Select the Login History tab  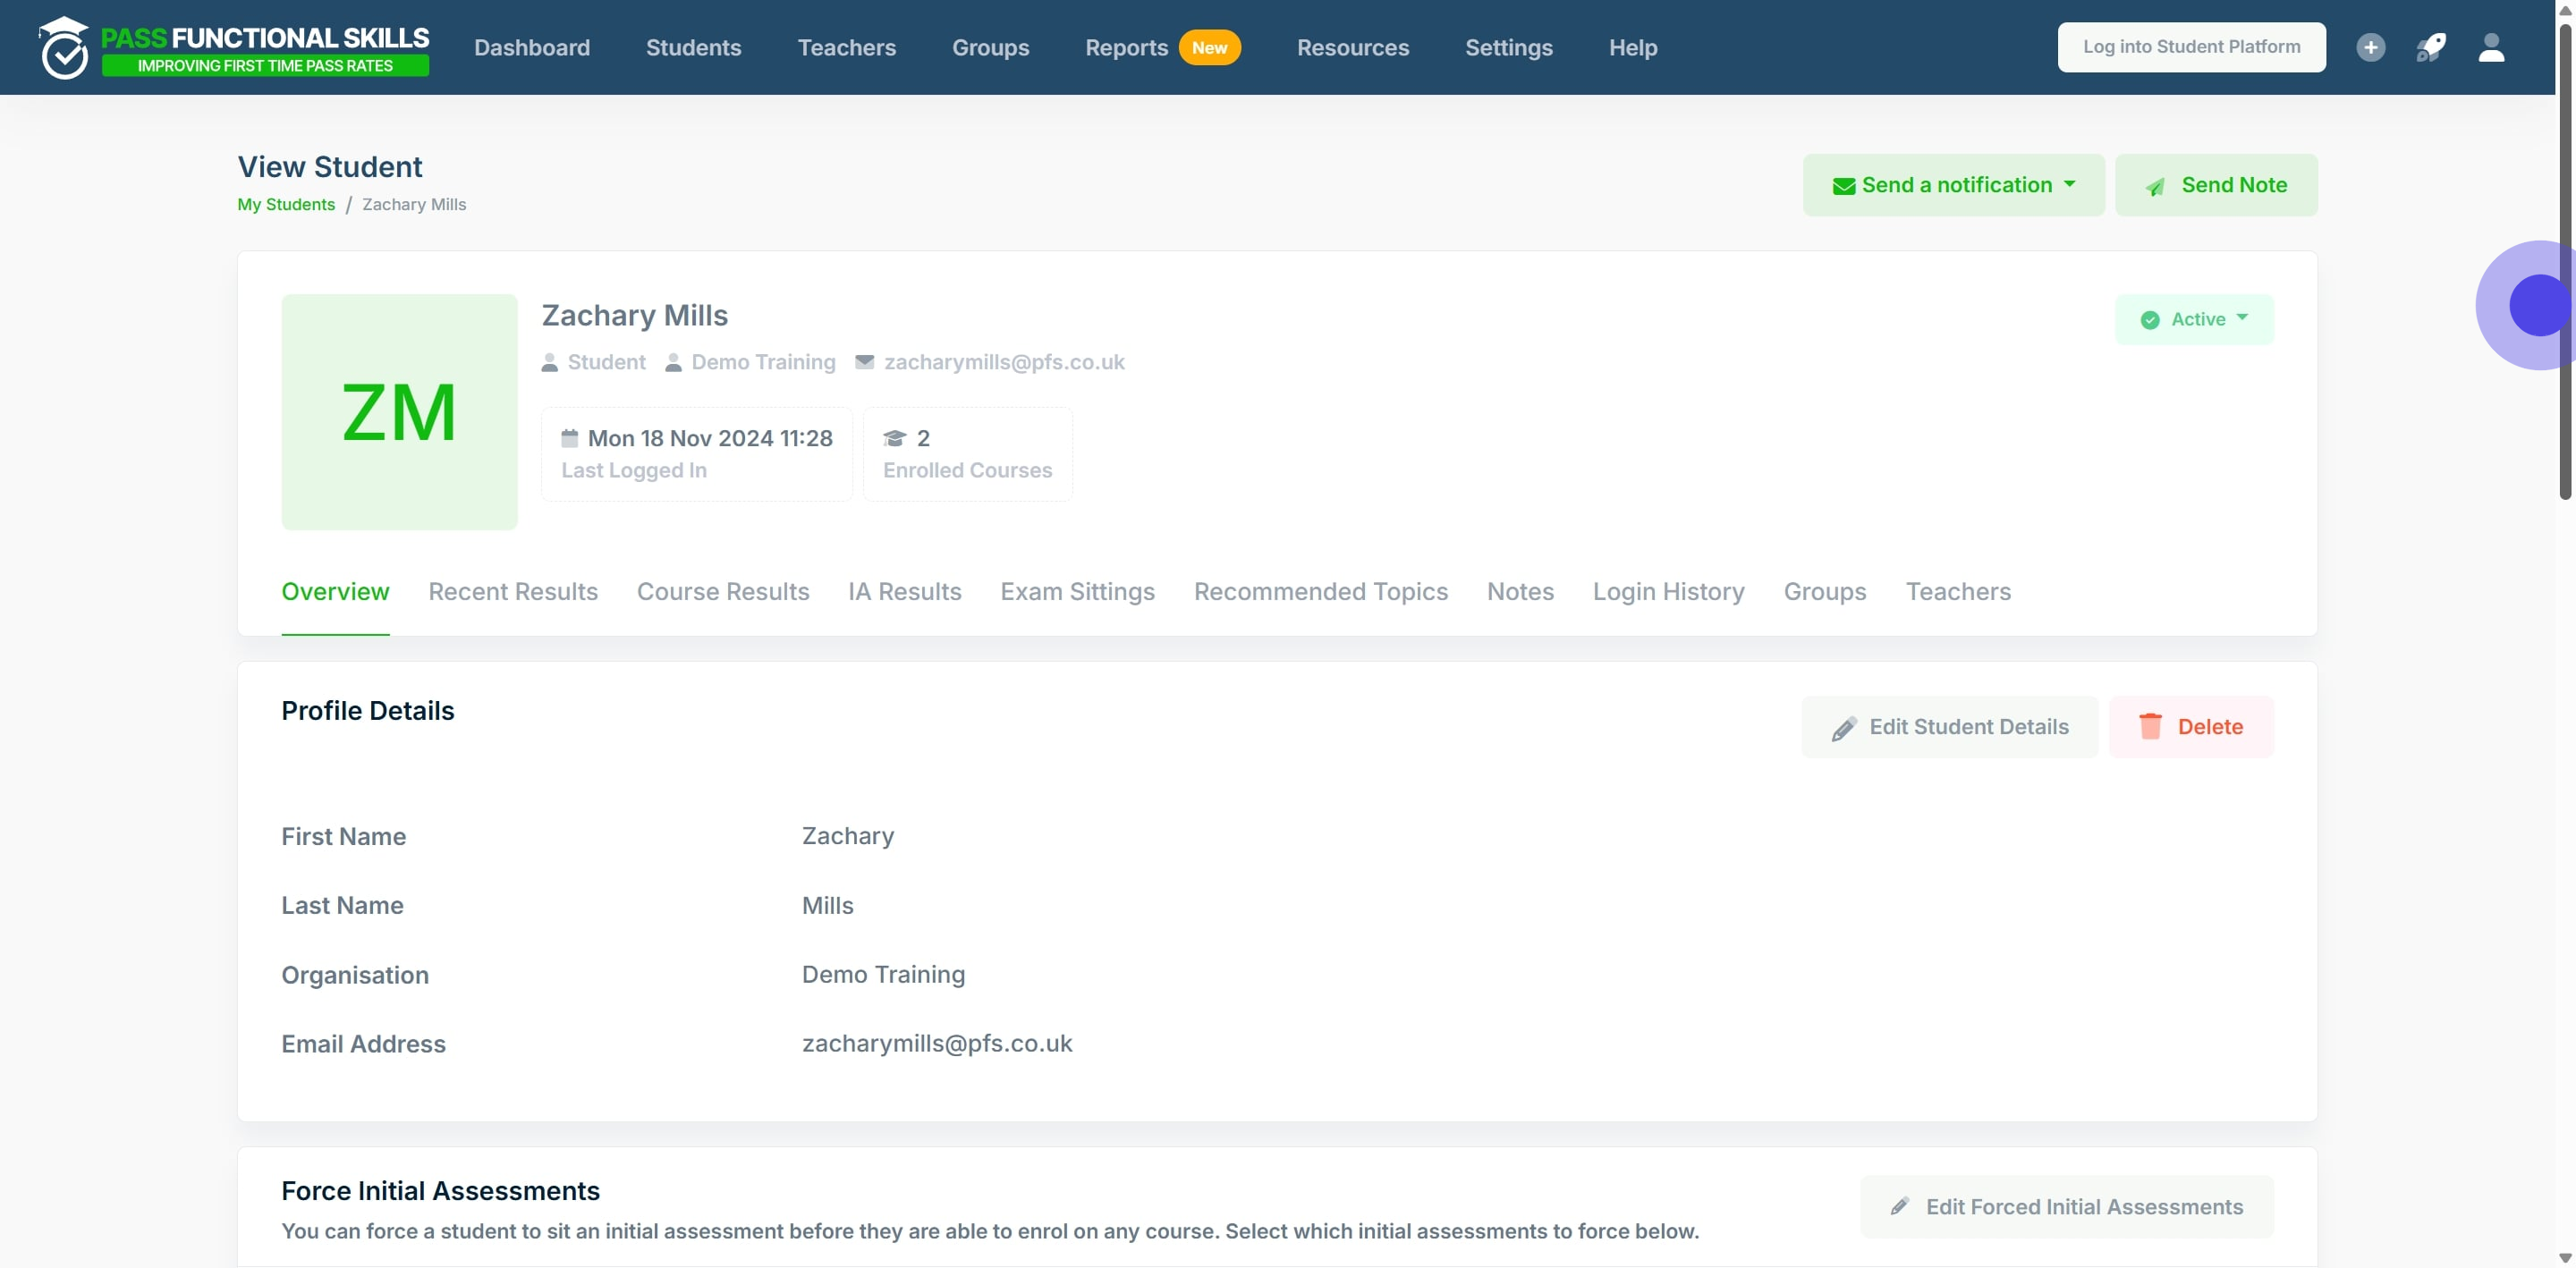[x=1668, y=592]
